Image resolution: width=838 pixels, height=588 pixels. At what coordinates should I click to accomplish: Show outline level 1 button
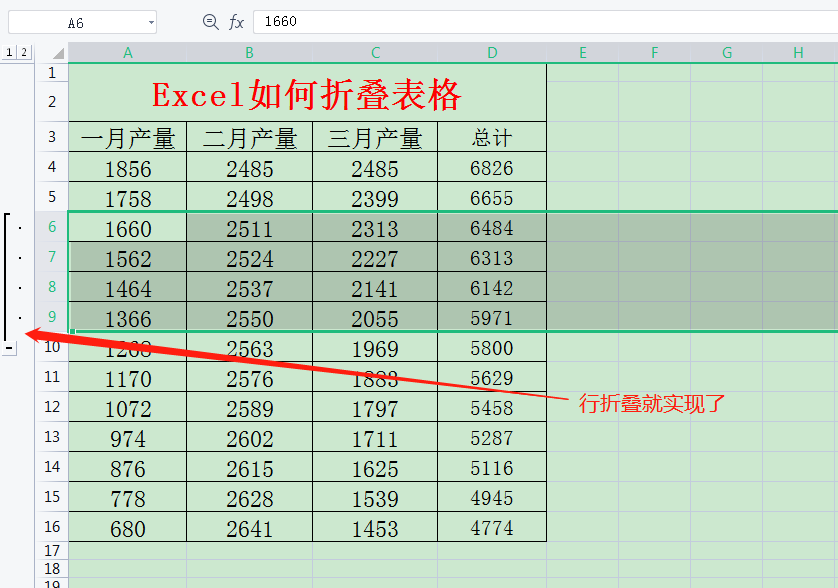(9, 52)
